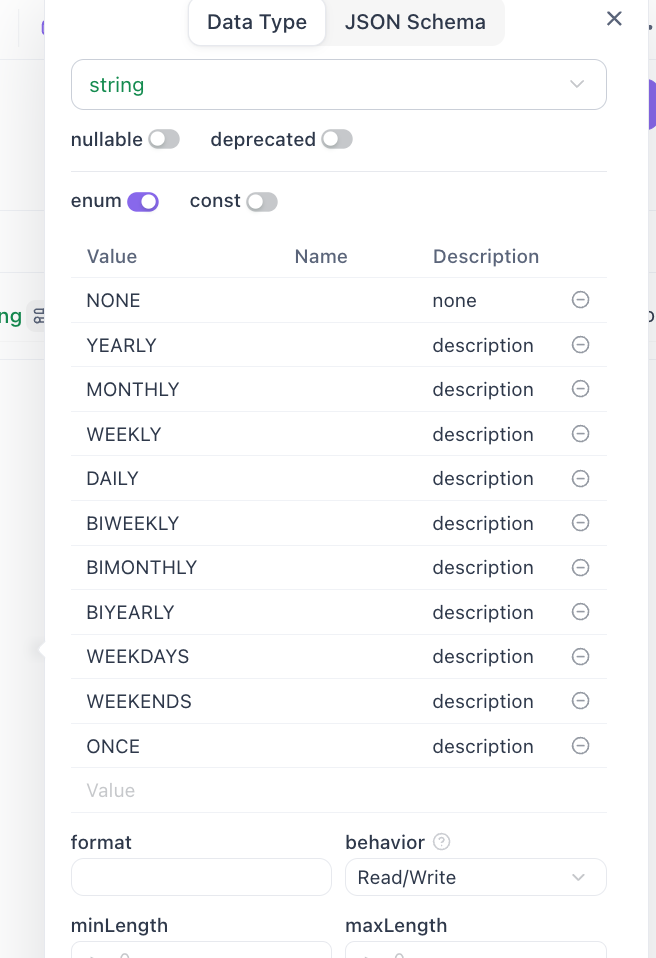The image size is (656, 958).
Task: Delete the DAILY enum row
Action: point(580,478)
